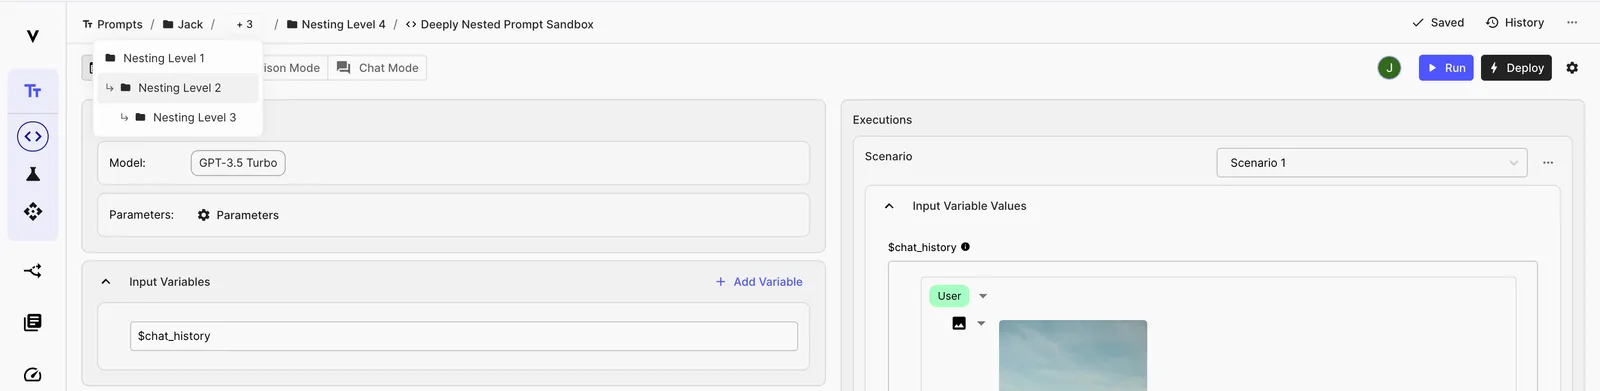Open the flask test suites icon in sidebar

click(x=33, y=174)
